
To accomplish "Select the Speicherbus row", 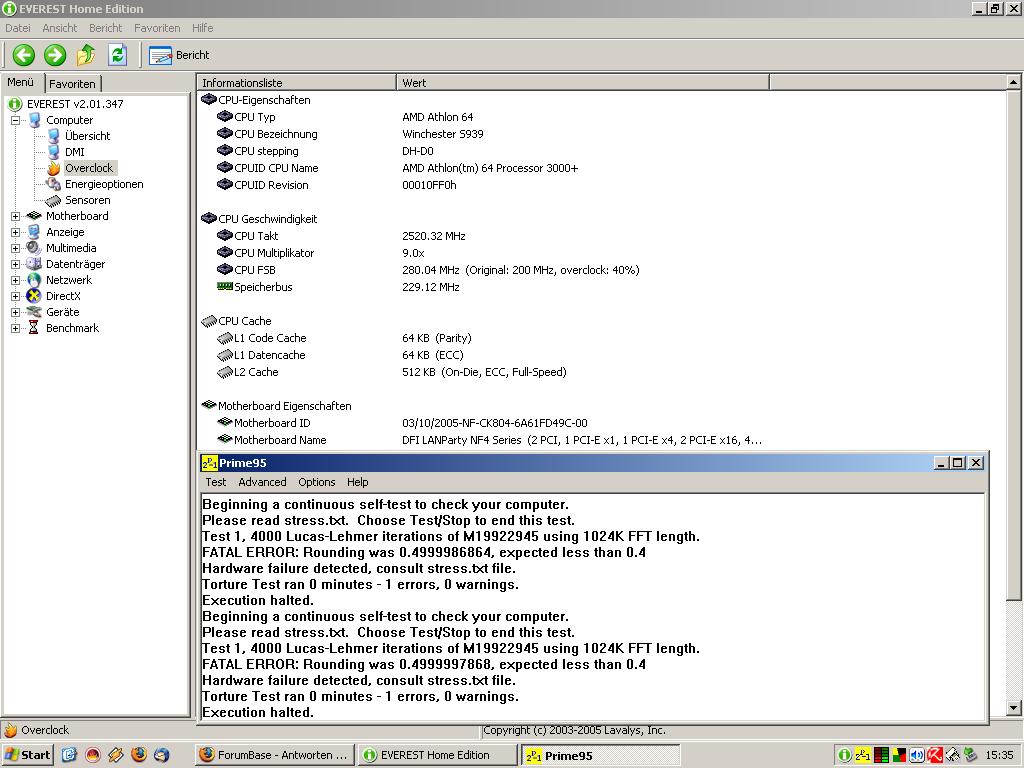I will [x=601, y=287].
